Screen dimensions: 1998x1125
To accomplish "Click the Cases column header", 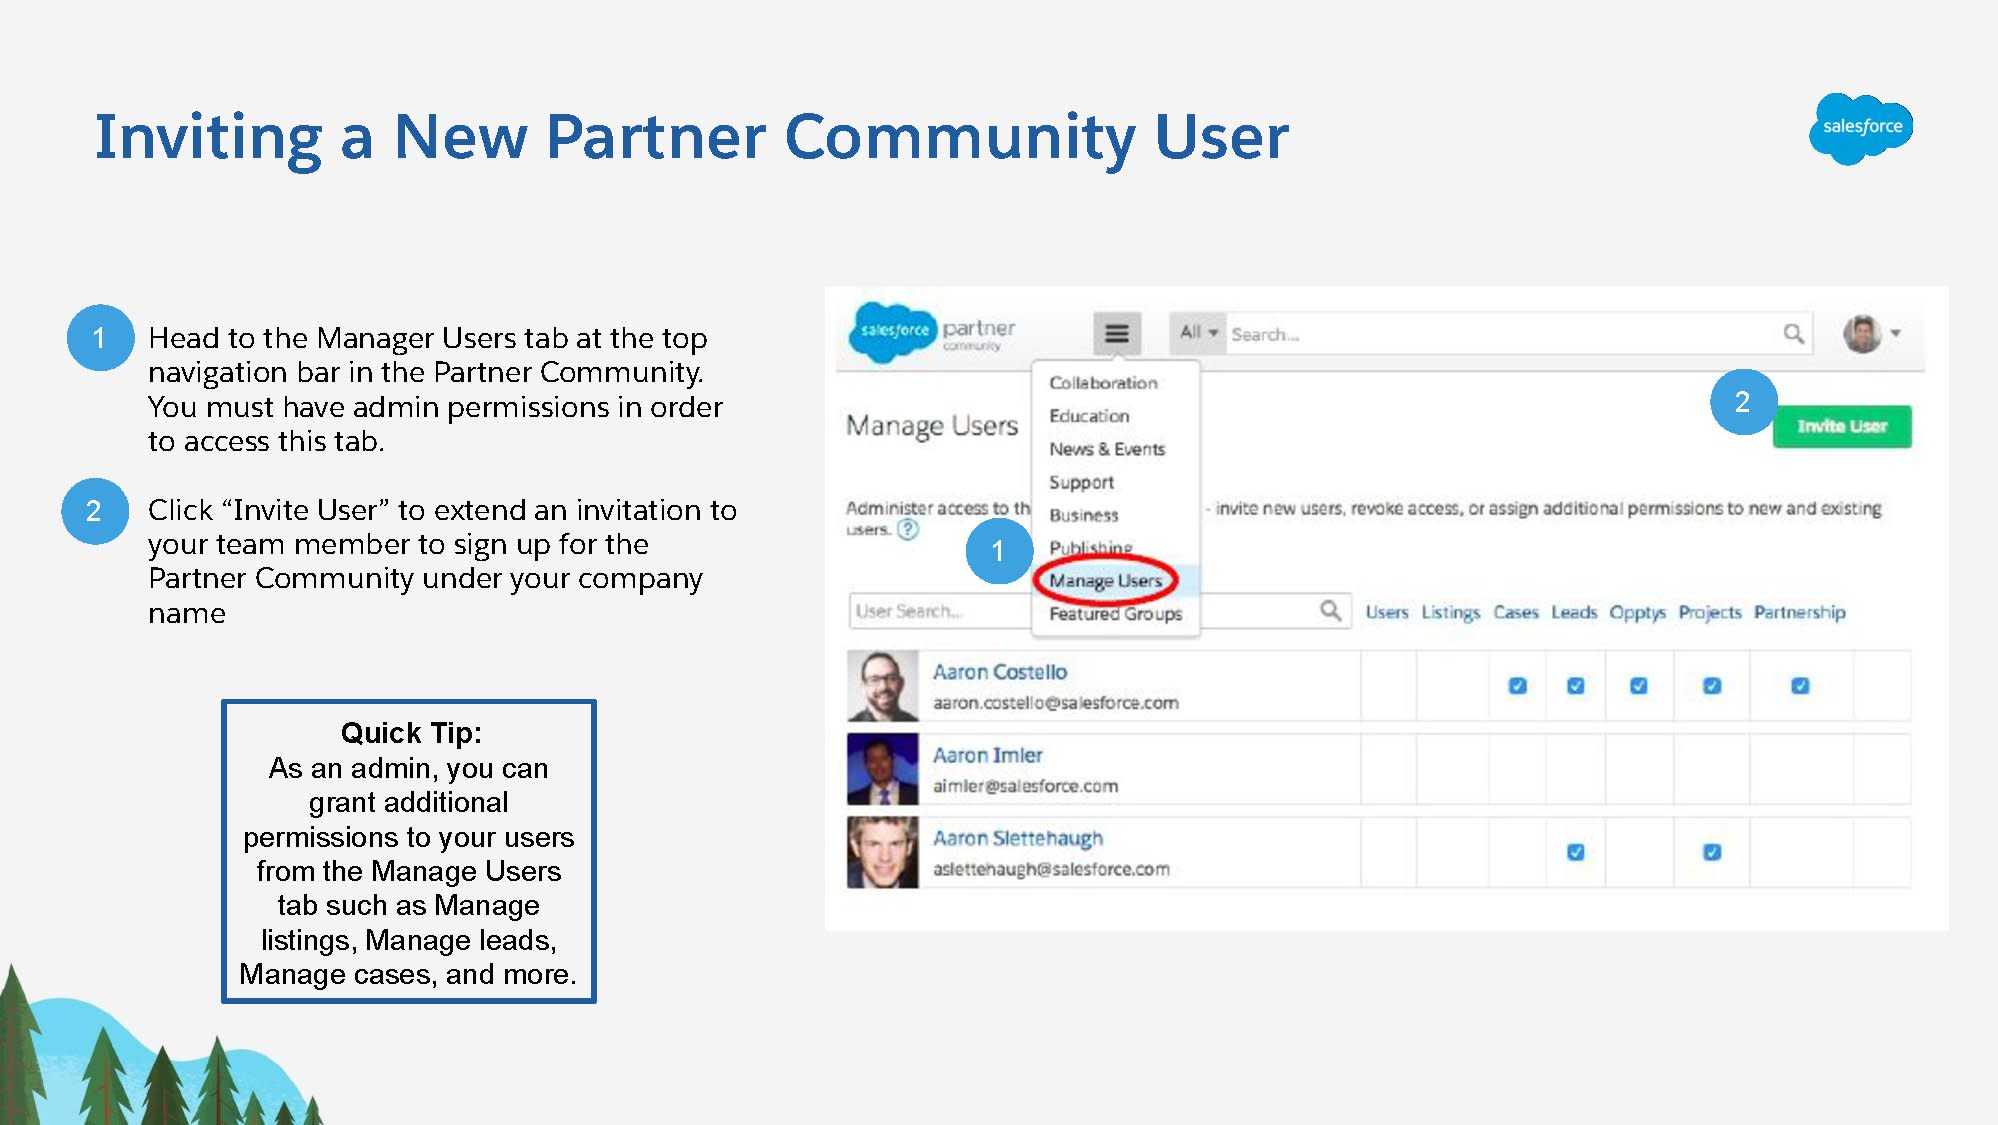I will pos(1515,612).
